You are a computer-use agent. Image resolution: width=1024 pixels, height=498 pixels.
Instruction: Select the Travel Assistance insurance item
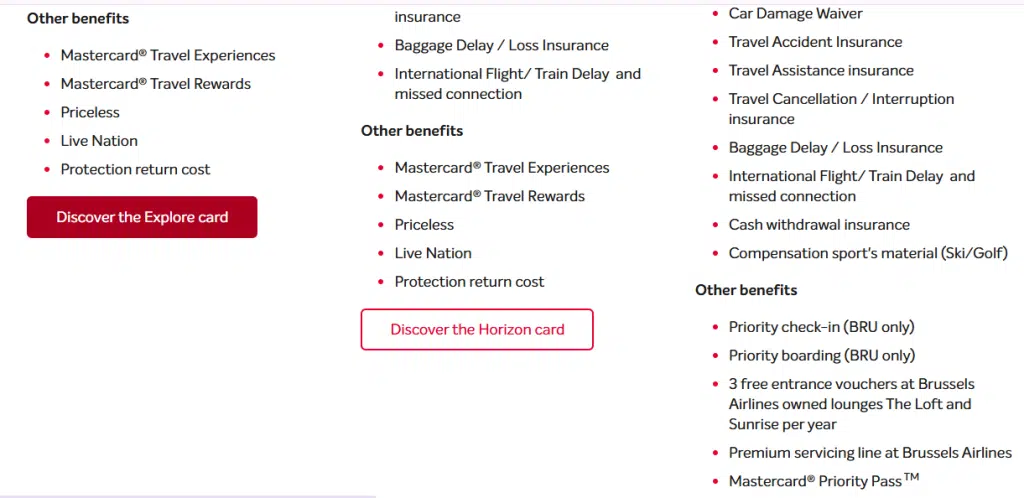(x=821, y=70)
